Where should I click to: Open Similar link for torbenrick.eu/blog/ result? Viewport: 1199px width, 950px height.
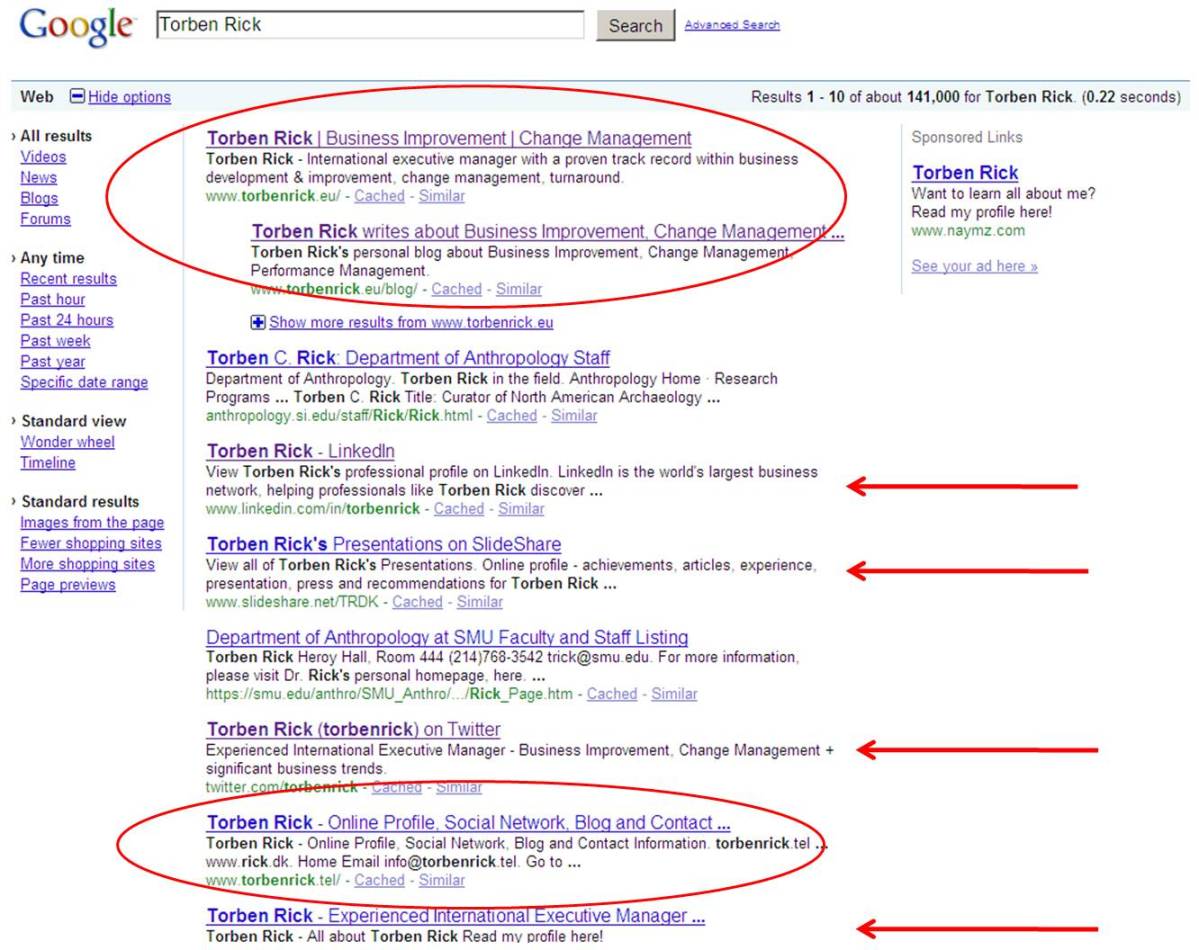518,289
